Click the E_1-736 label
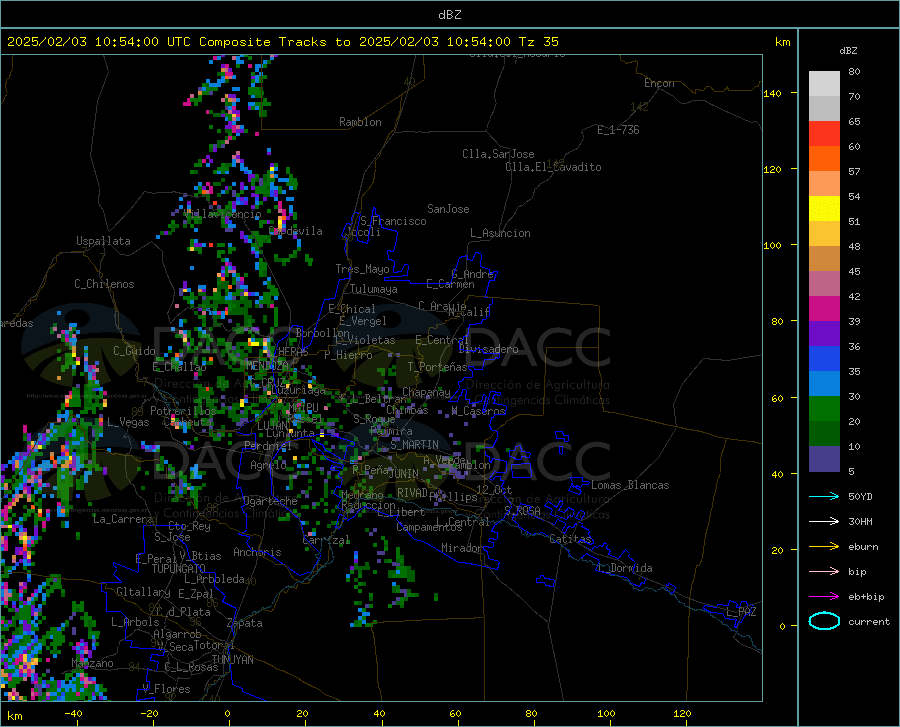Viewport: 900px width, 727px height. pos(618,130)
